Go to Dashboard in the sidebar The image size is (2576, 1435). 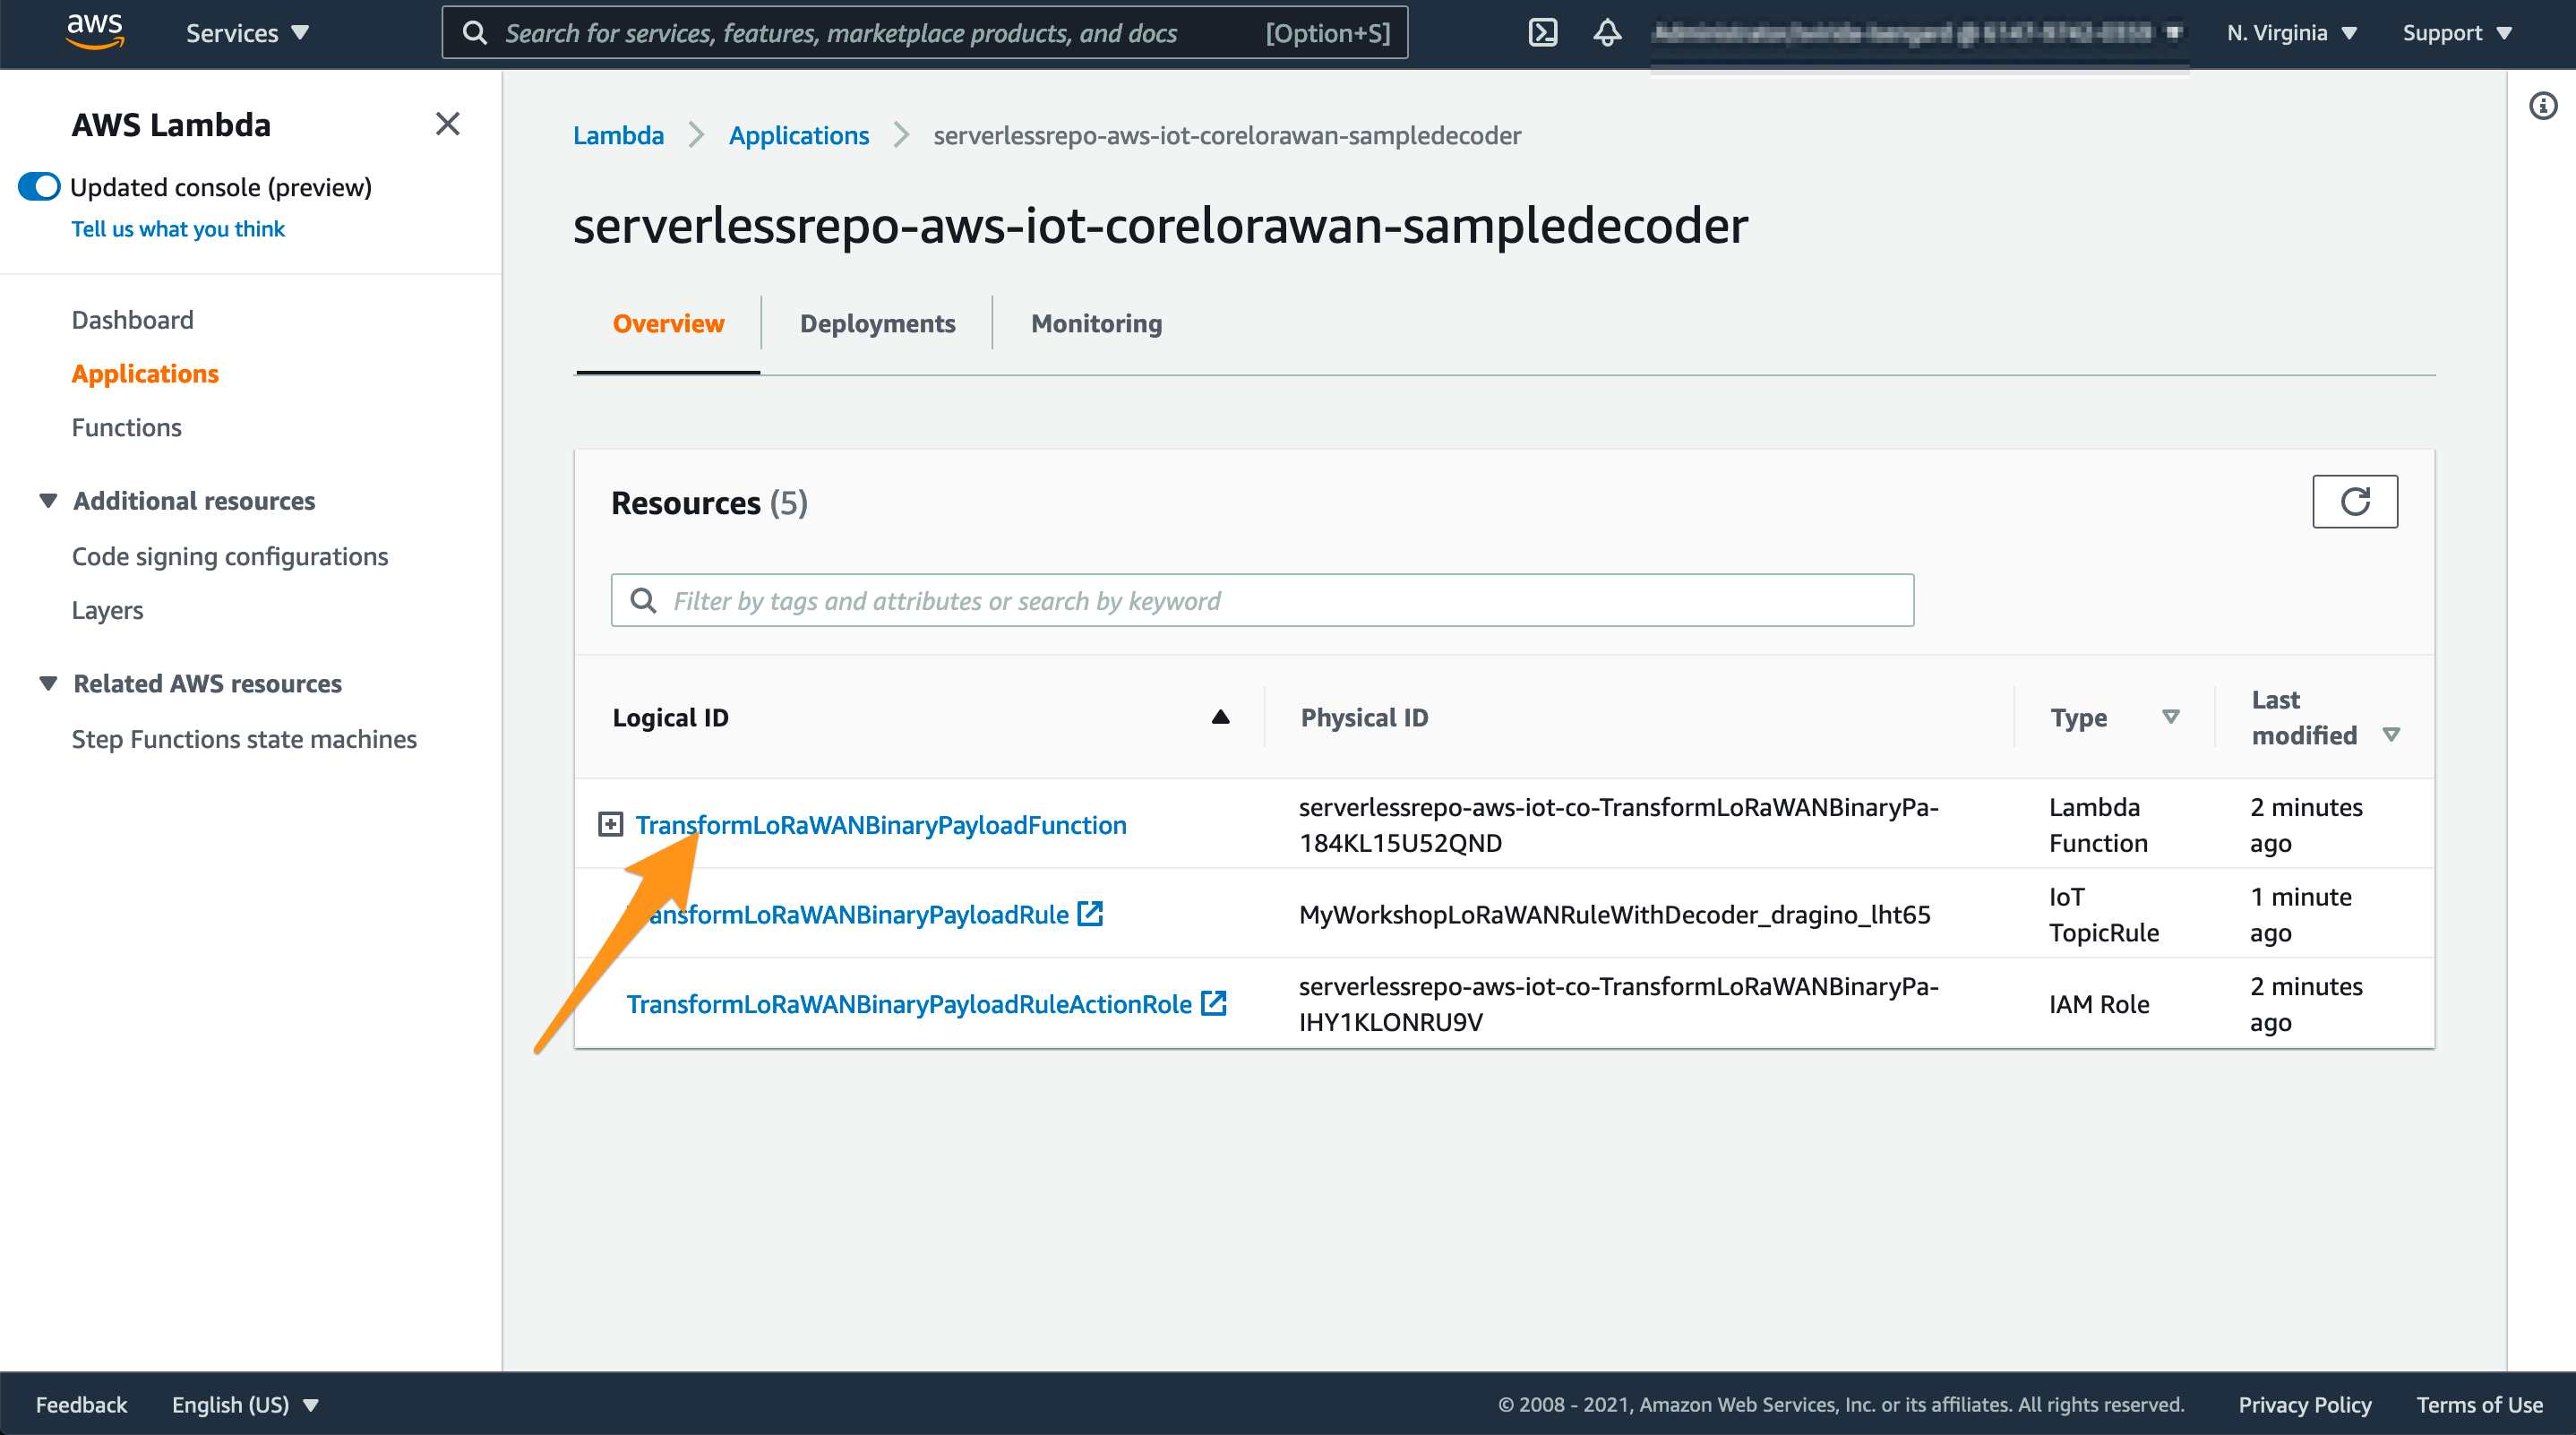coord(133,320)
